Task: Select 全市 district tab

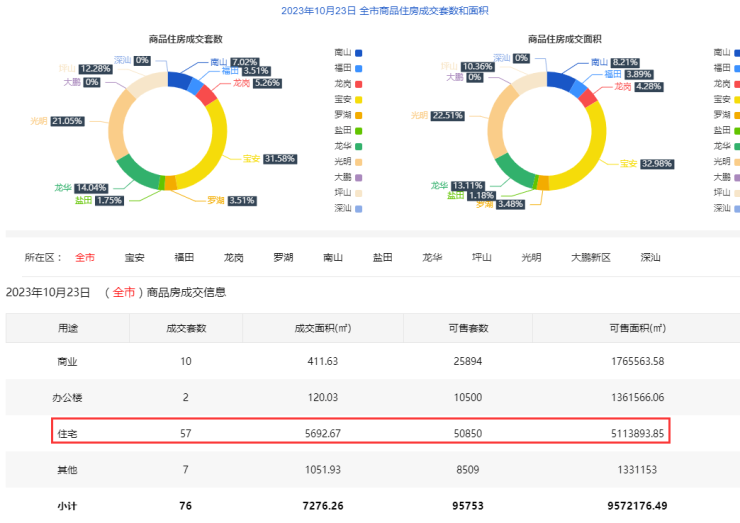Action: tap(85, 257)
